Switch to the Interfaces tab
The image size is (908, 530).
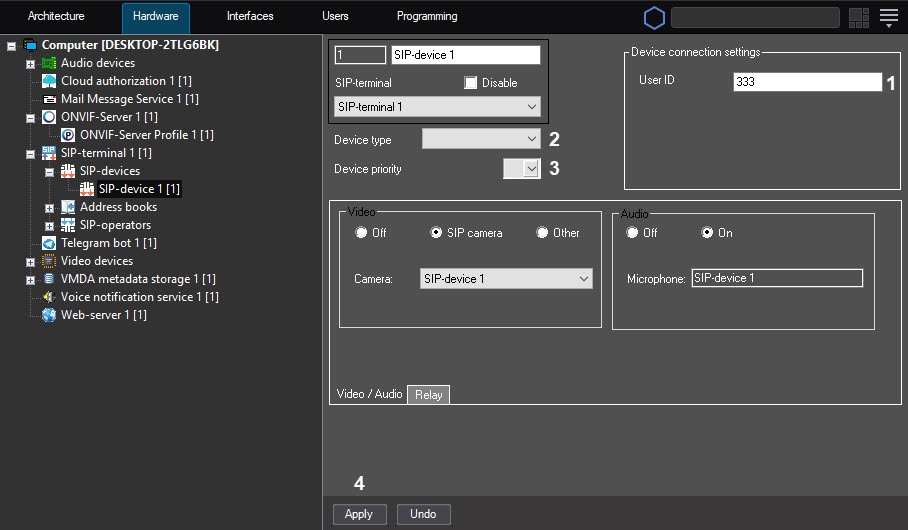point(250,17)
